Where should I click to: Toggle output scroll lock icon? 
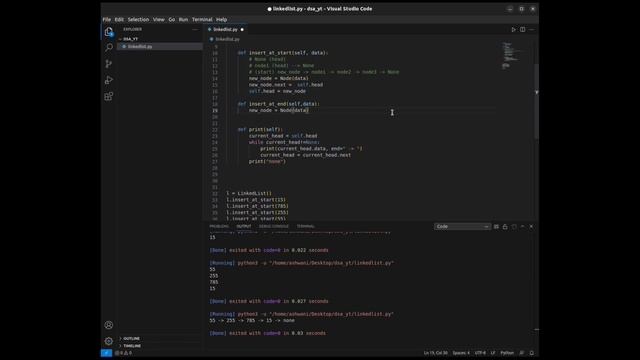coord(505,227)
